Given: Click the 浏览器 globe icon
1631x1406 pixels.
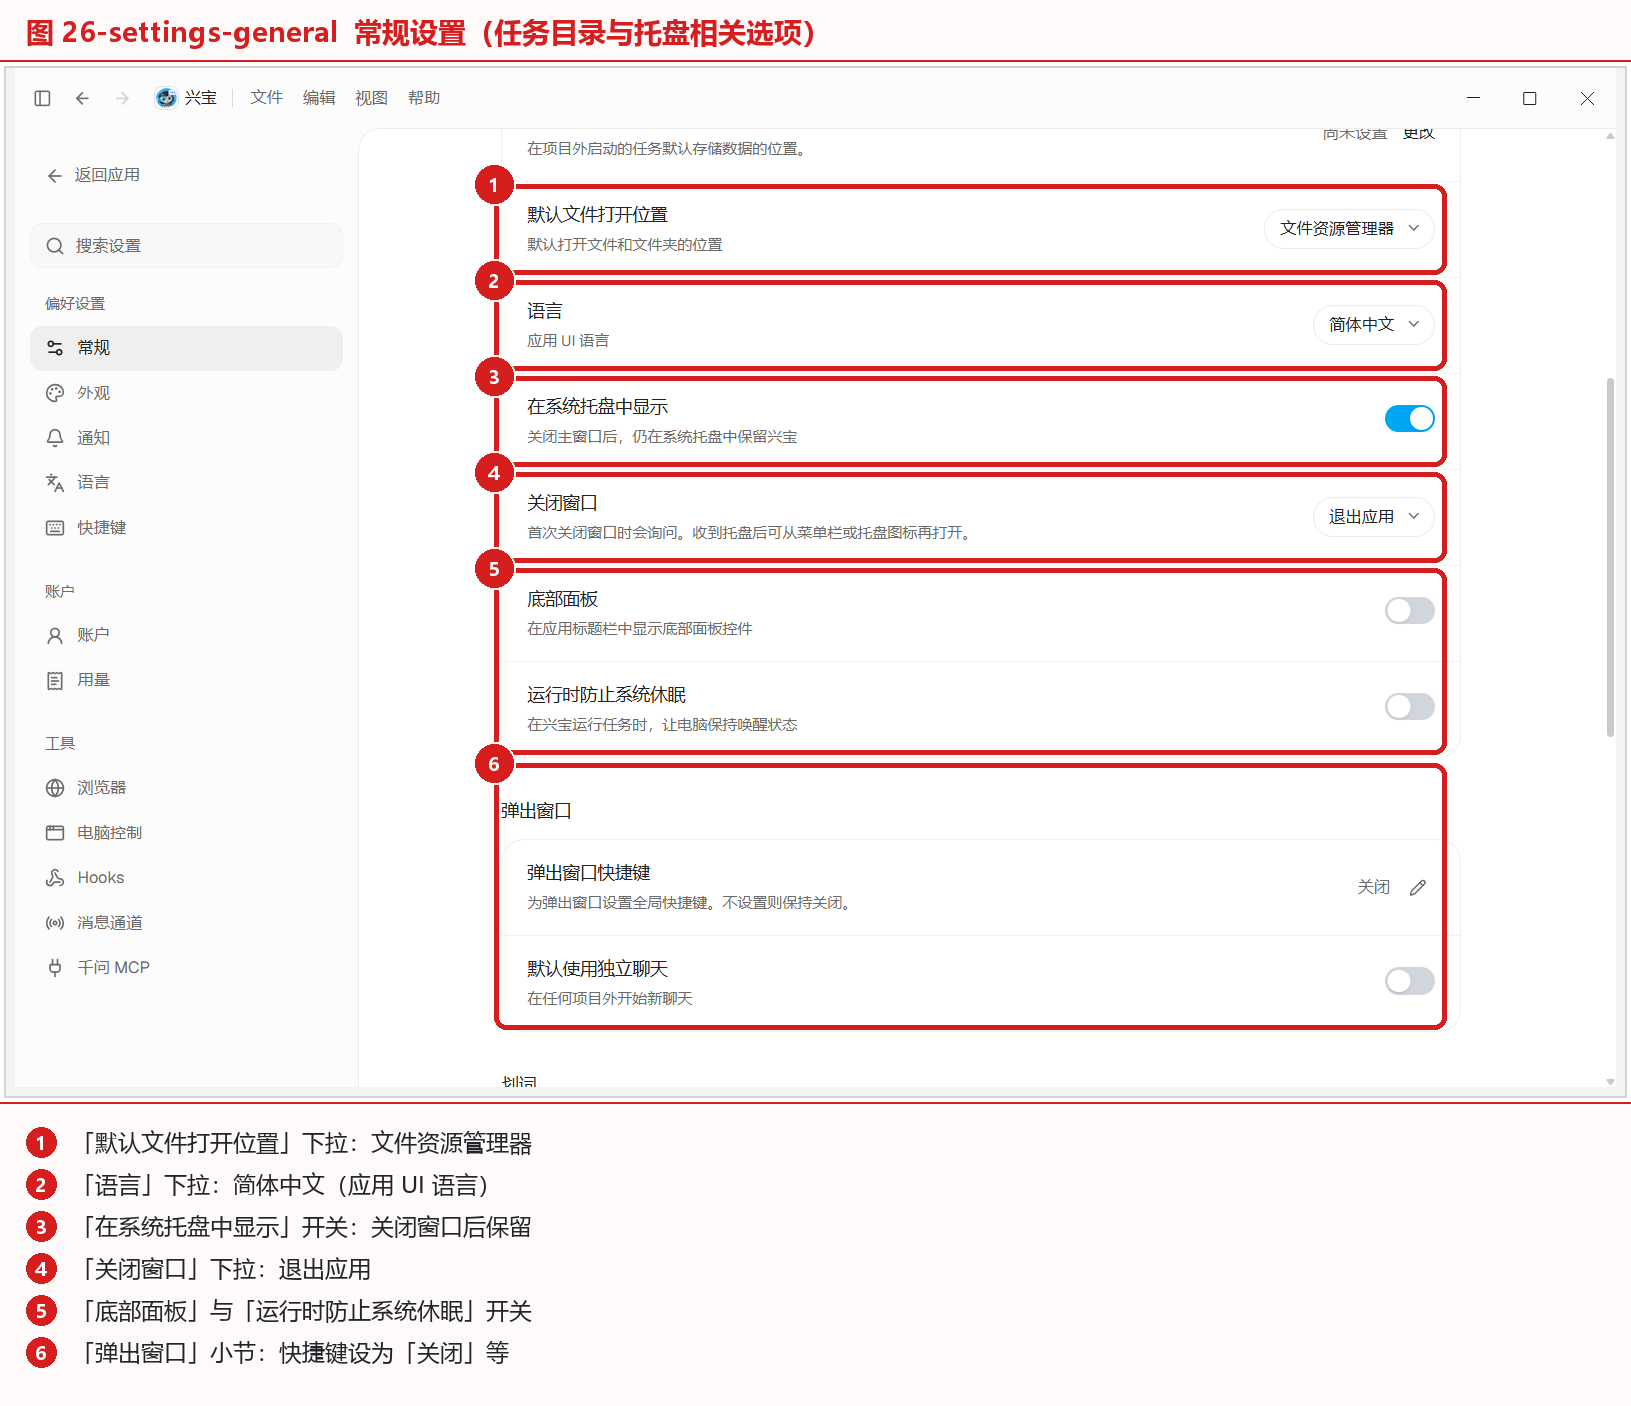Looking at the screenshot, I should point(55,788).
